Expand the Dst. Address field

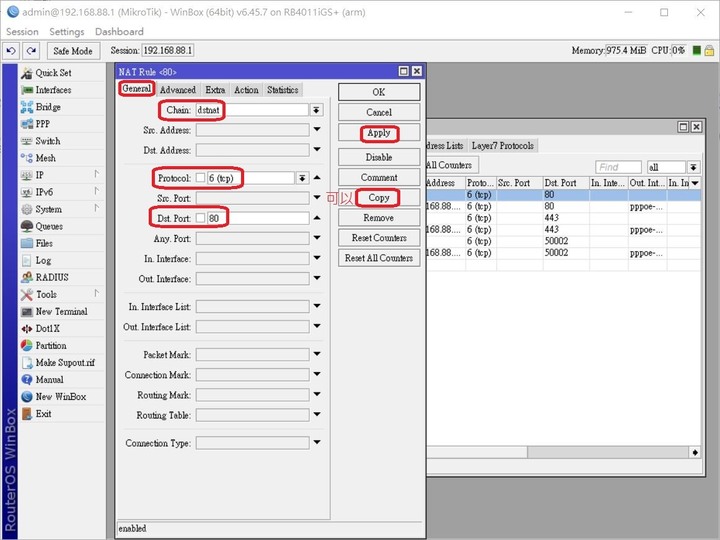tap(317, 149)
